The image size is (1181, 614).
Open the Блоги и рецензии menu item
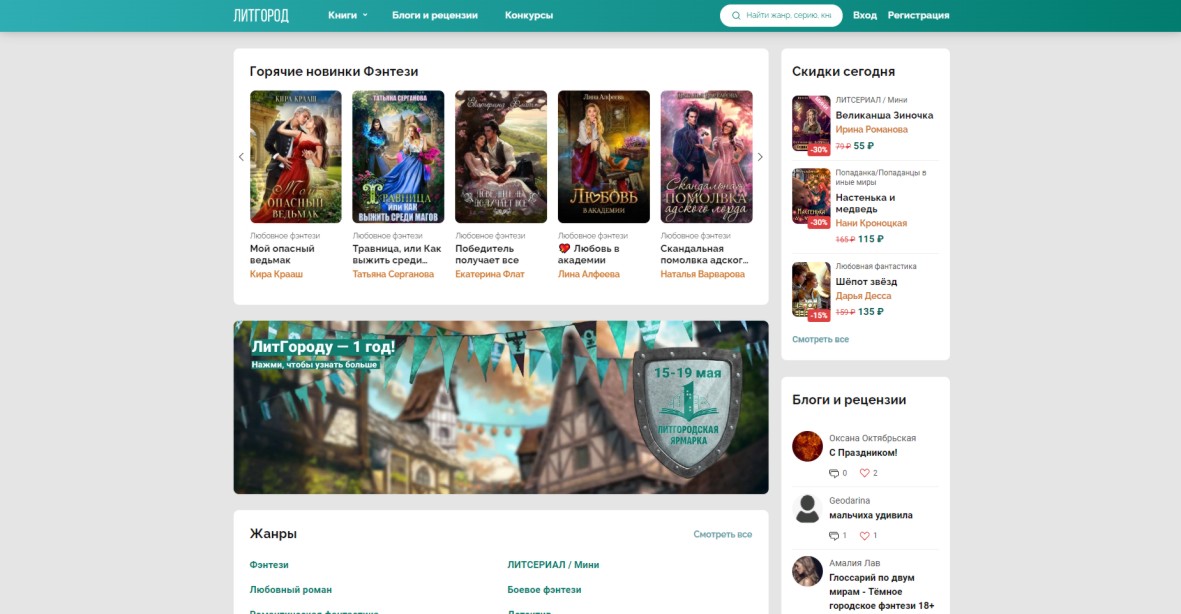434,15
